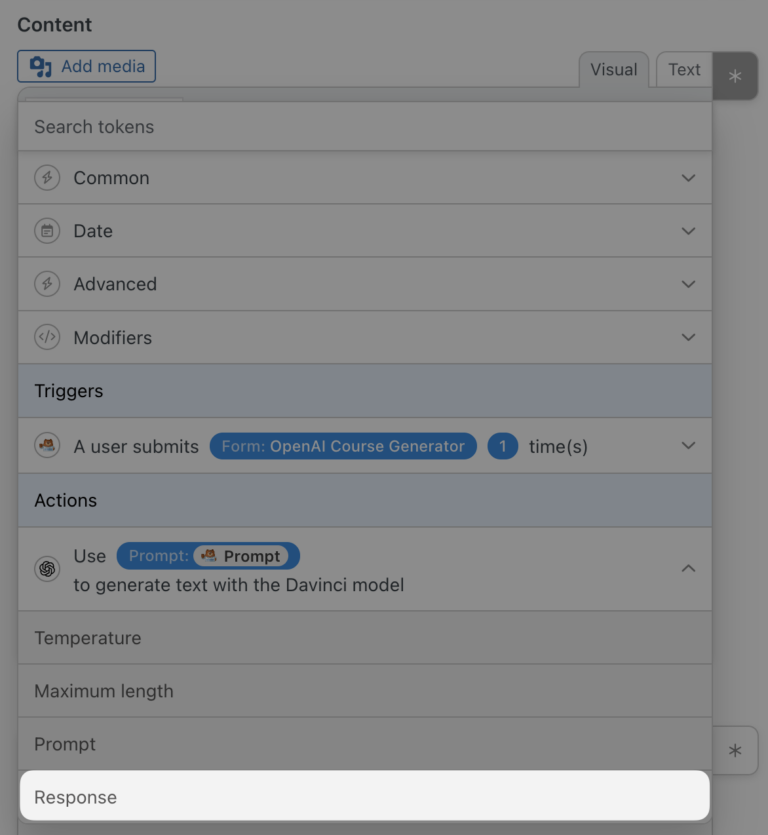Image resolution: width=768 pixels, height=835 pixels.
Task: Click the calendar icon beside Date
Action: (x=46, y=231)
